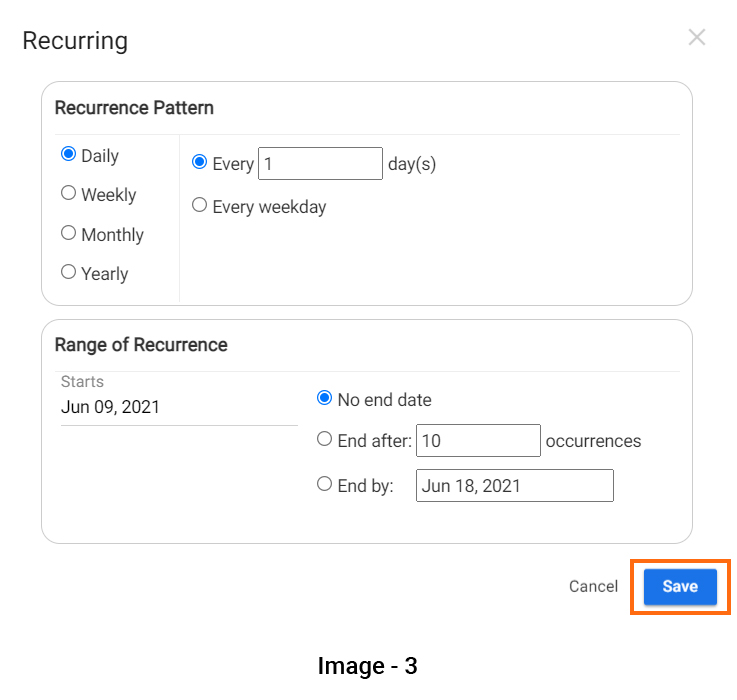Select No end date option
Screen dimensions: 737x700
[324, 398]
